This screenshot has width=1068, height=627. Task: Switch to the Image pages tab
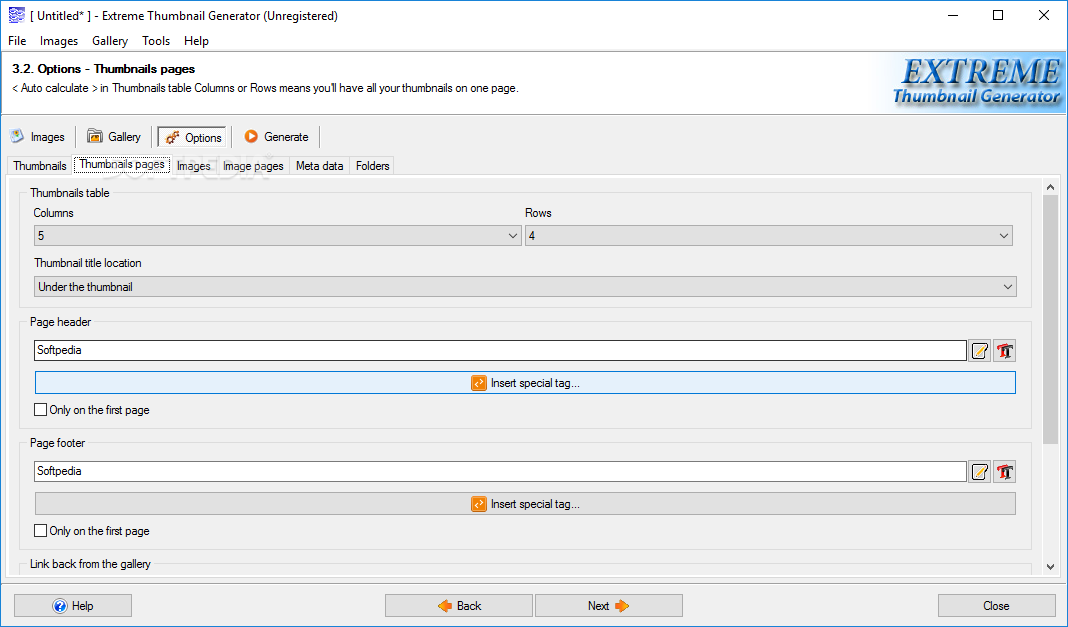[253, 165]
